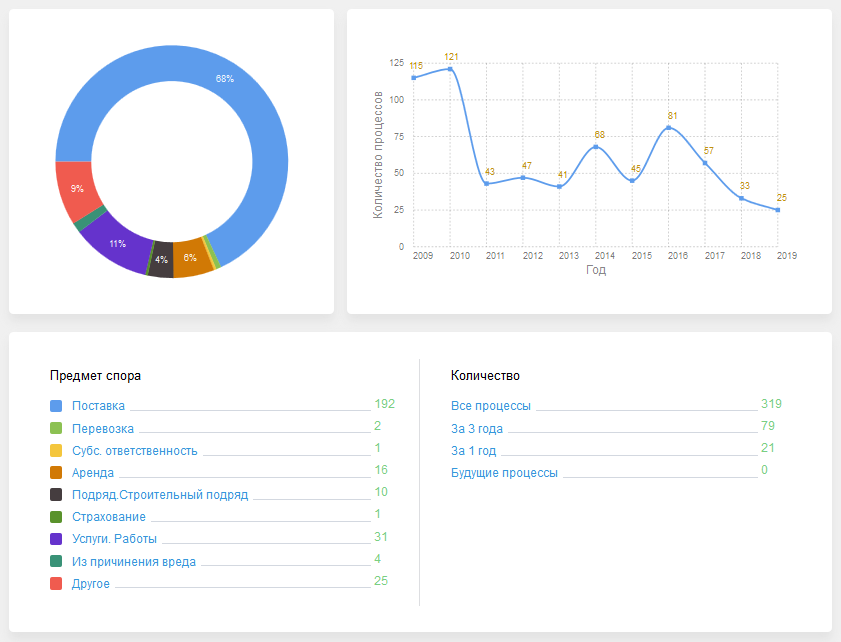Screen dimensions: 841x642
Task: Select the За 1 год link
Action: point(474,451)
